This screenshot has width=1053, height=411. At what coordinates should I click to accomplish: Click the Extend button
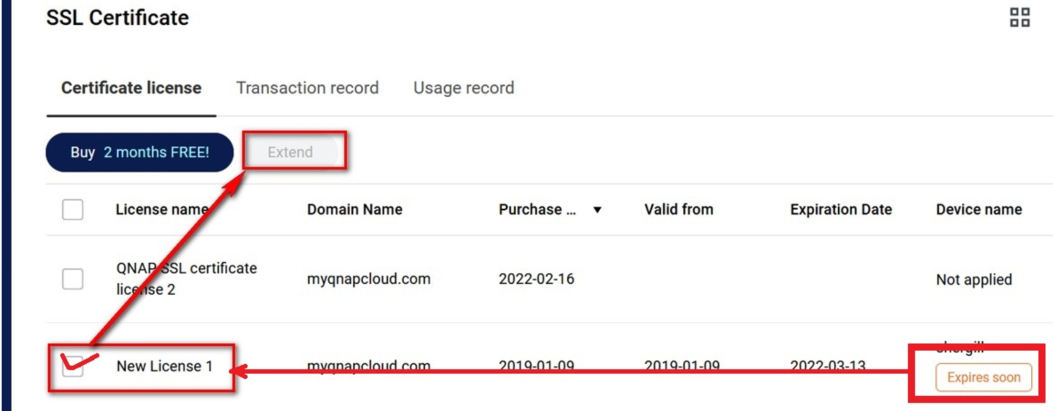(x=290, y=152)
